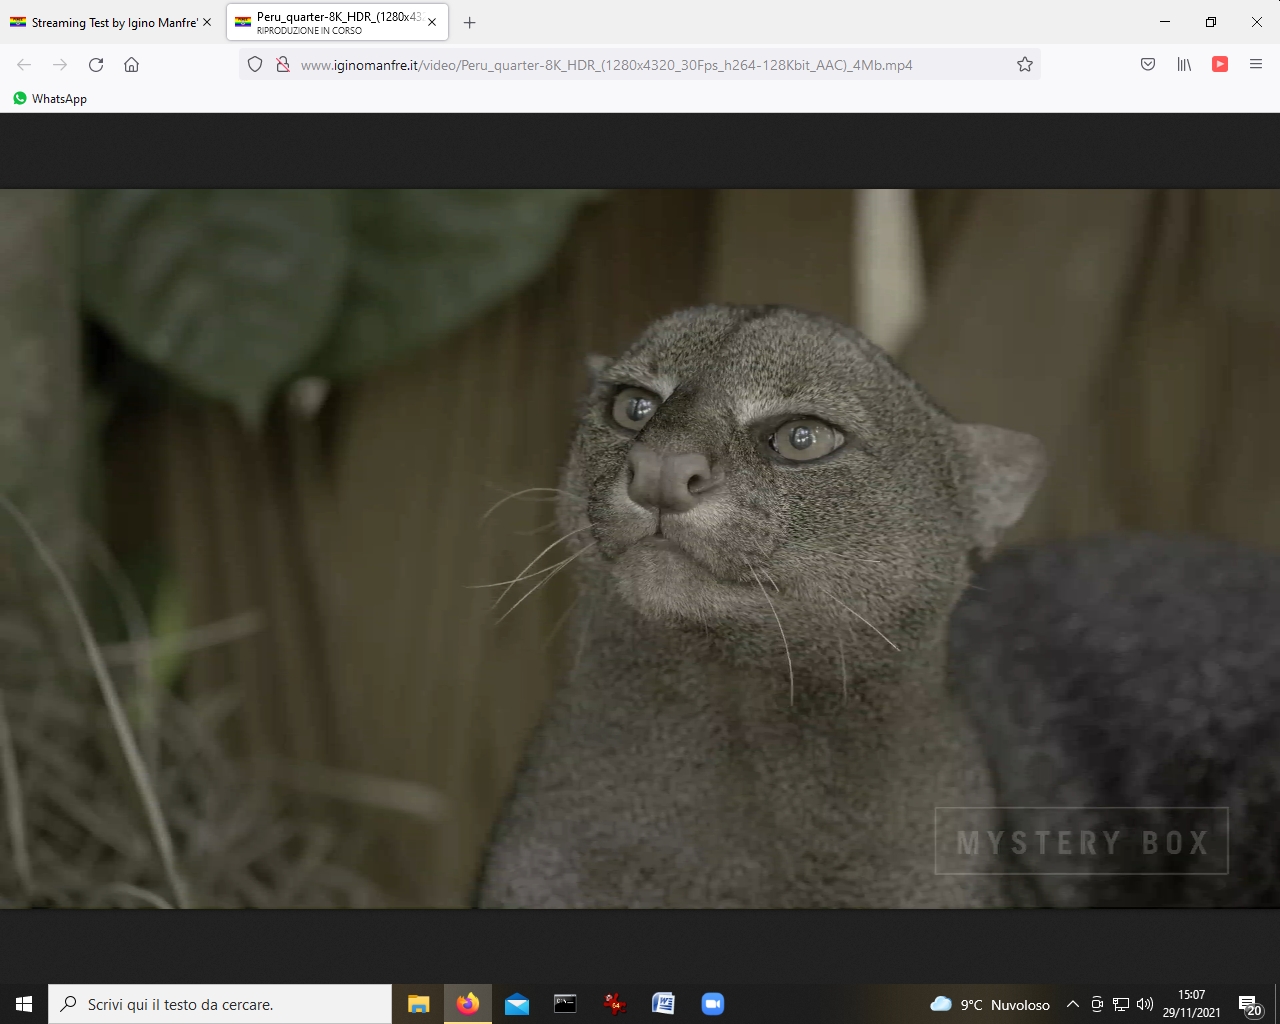This screenshot has height=1024, width=1280.
Task: Open the Windows Start menu
Action: click(x=24, y=1004)
